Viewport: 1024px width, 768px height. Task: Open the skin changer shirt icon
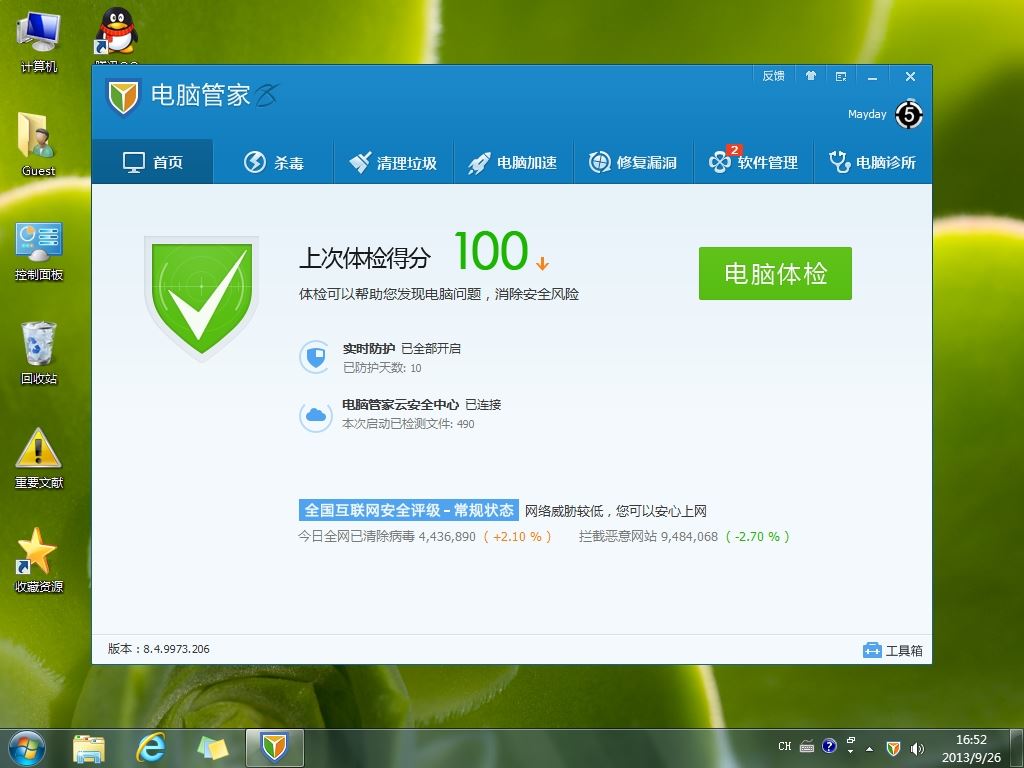click(x=810, y=76)
